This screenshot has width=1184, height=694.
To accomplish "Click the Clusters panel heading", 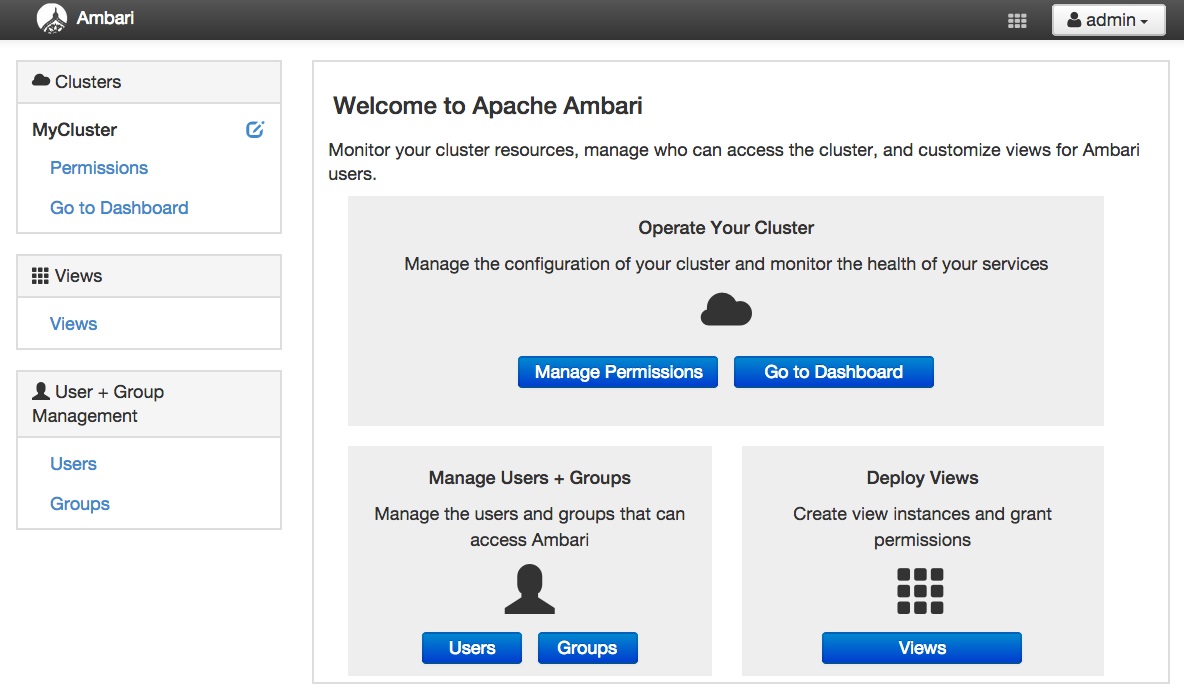I will click(x=149, y=82).
